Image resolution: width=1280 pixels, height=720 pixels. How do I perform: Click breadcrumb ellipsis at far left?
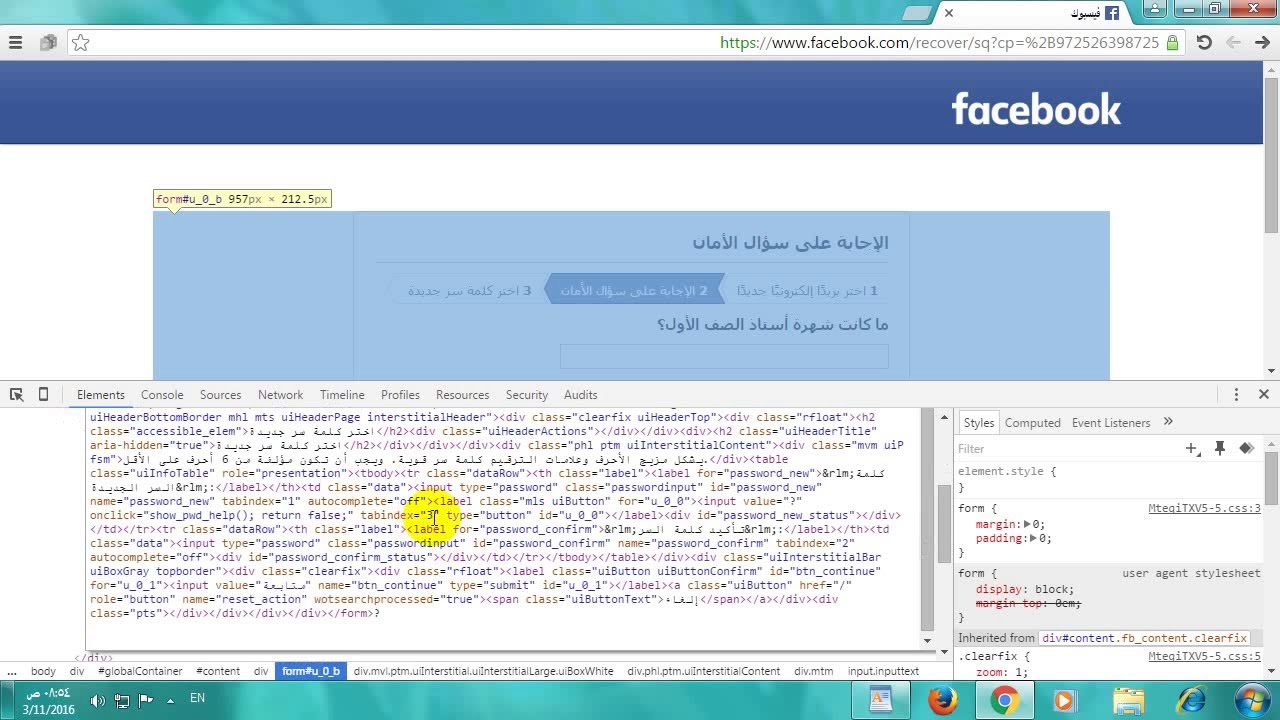(10, 671)
